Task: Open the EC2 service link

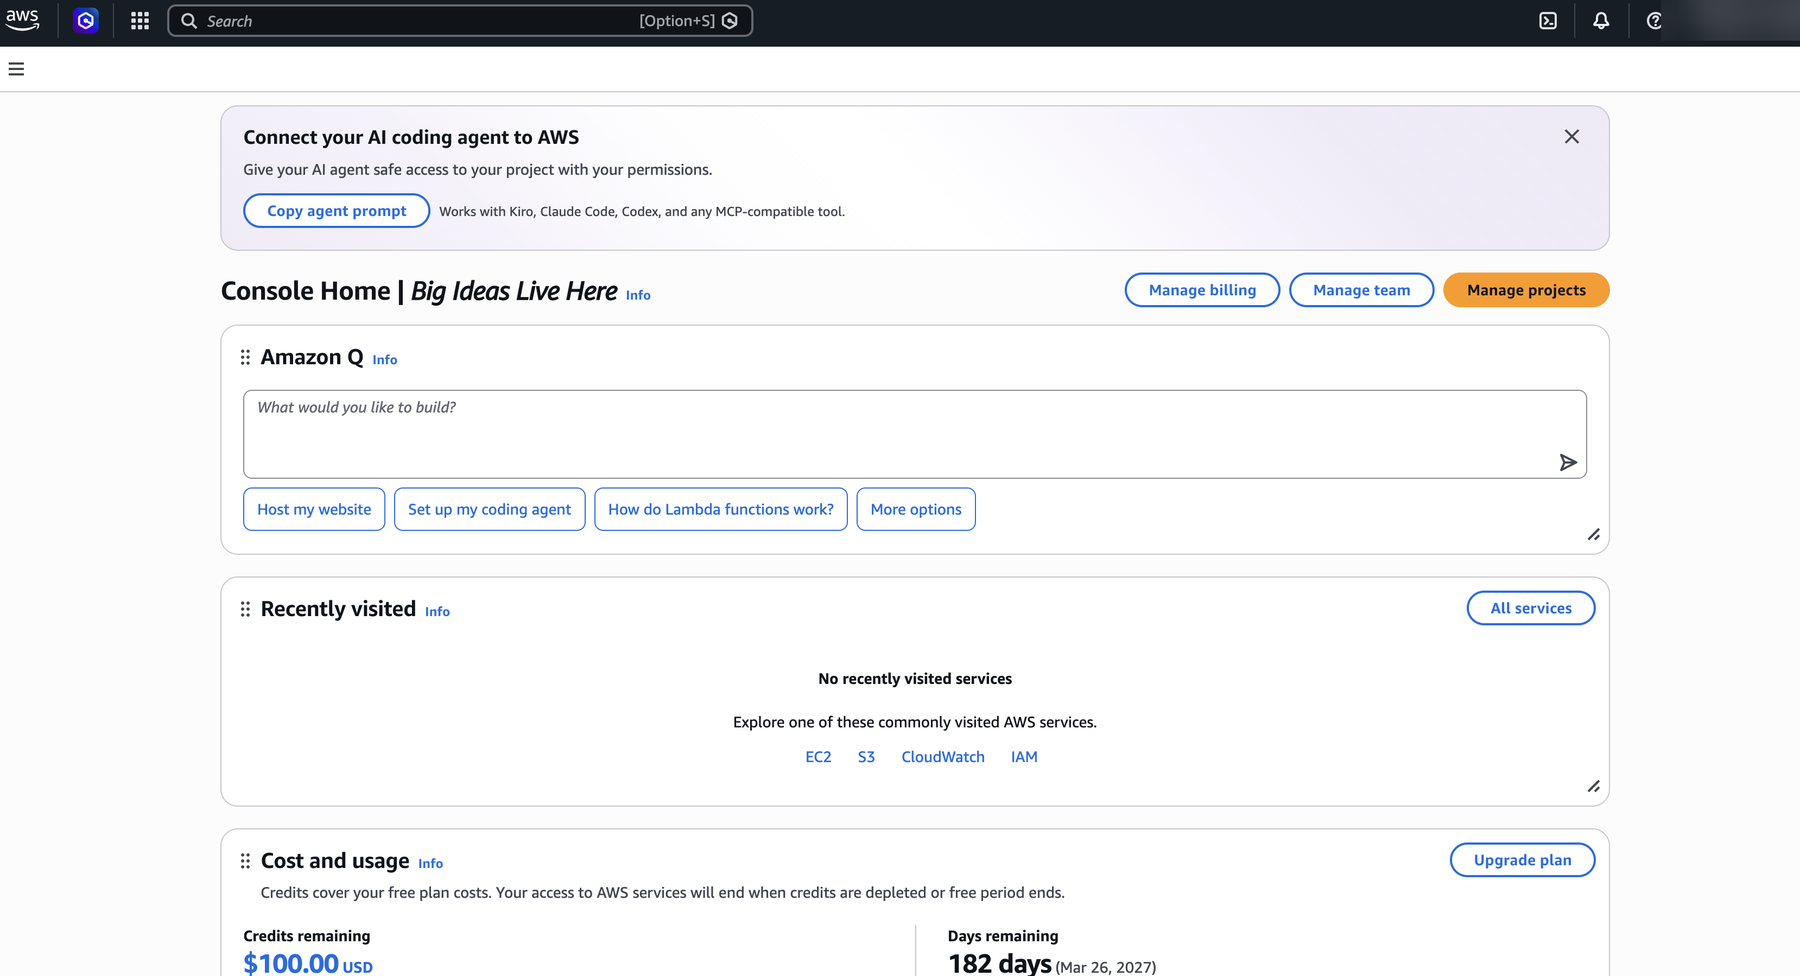Action: point(818,757)
